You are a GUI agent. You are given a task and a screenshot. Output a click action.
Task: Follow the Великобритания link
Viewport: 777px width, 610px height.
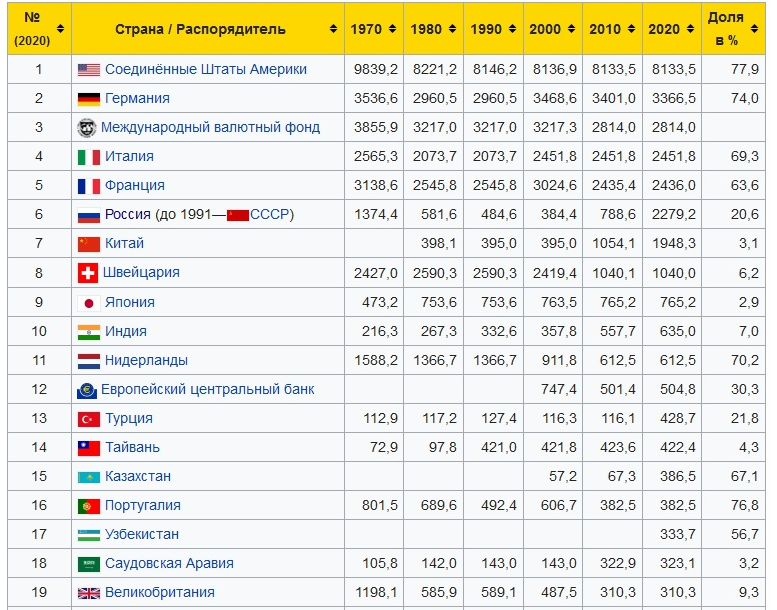pos(160,593)
